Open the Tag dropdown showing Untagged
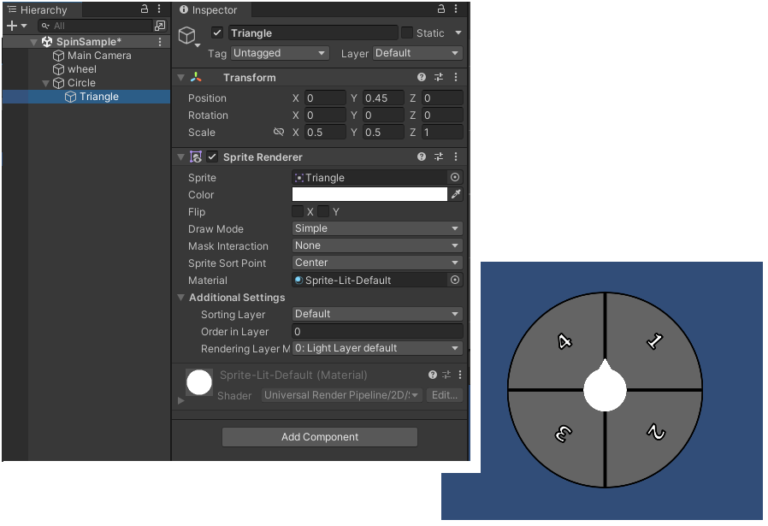768x526 pixels. (279, 53)
